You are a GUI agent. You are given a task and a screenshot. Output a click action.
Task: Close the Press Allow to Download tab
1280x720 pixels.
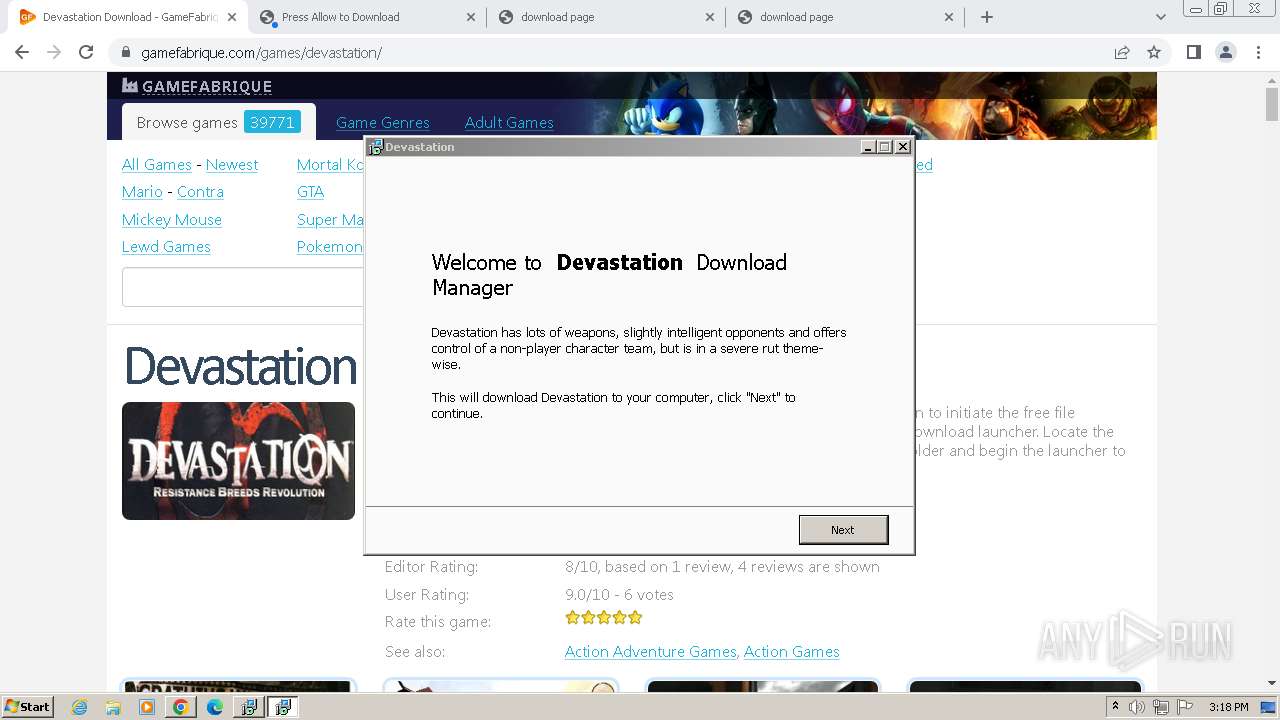click(x=471, y=17)
